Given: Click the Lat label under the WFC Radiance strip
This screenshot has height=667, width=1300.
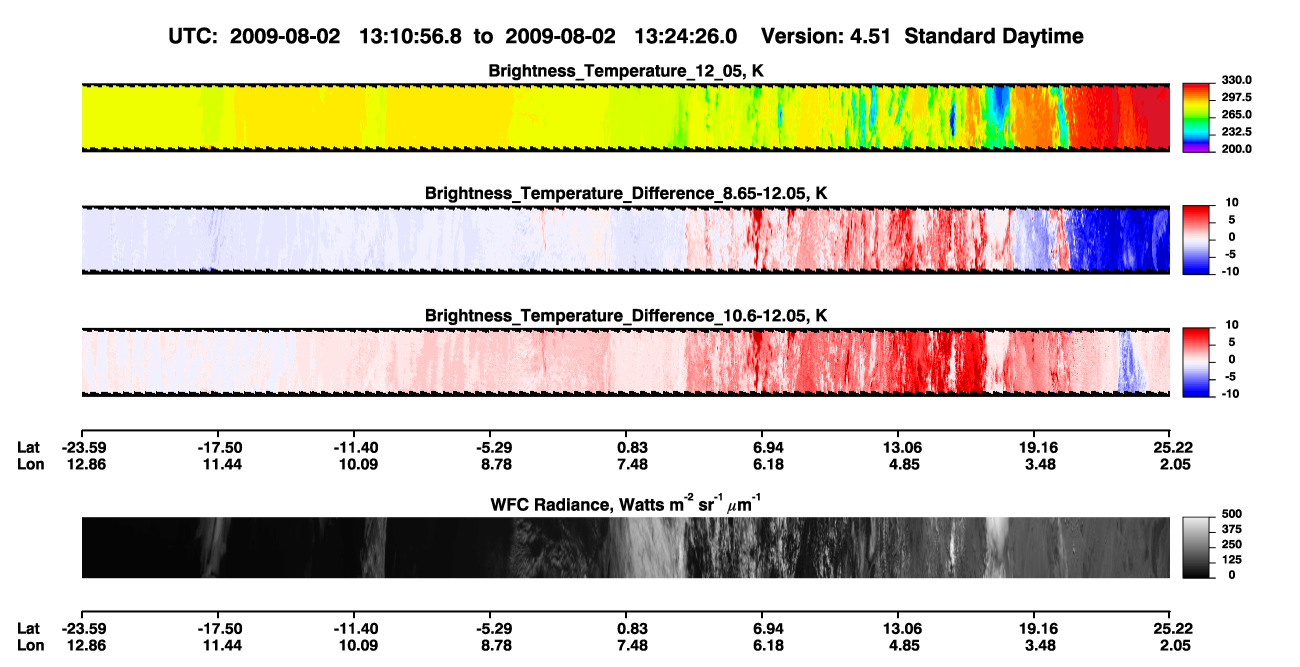Looking at the screenshot, I should 30,629.
